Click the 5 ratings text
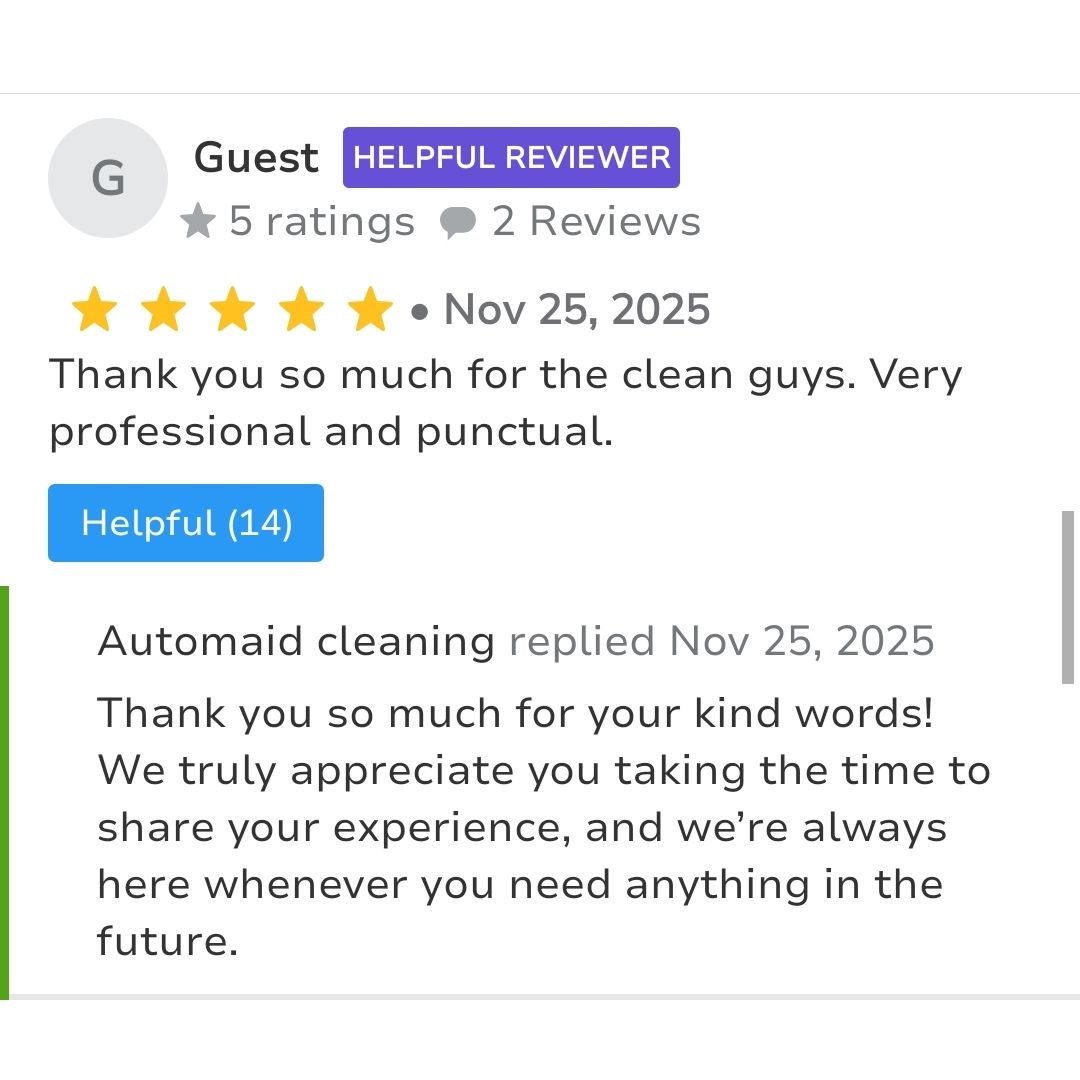 click(321, 222)
